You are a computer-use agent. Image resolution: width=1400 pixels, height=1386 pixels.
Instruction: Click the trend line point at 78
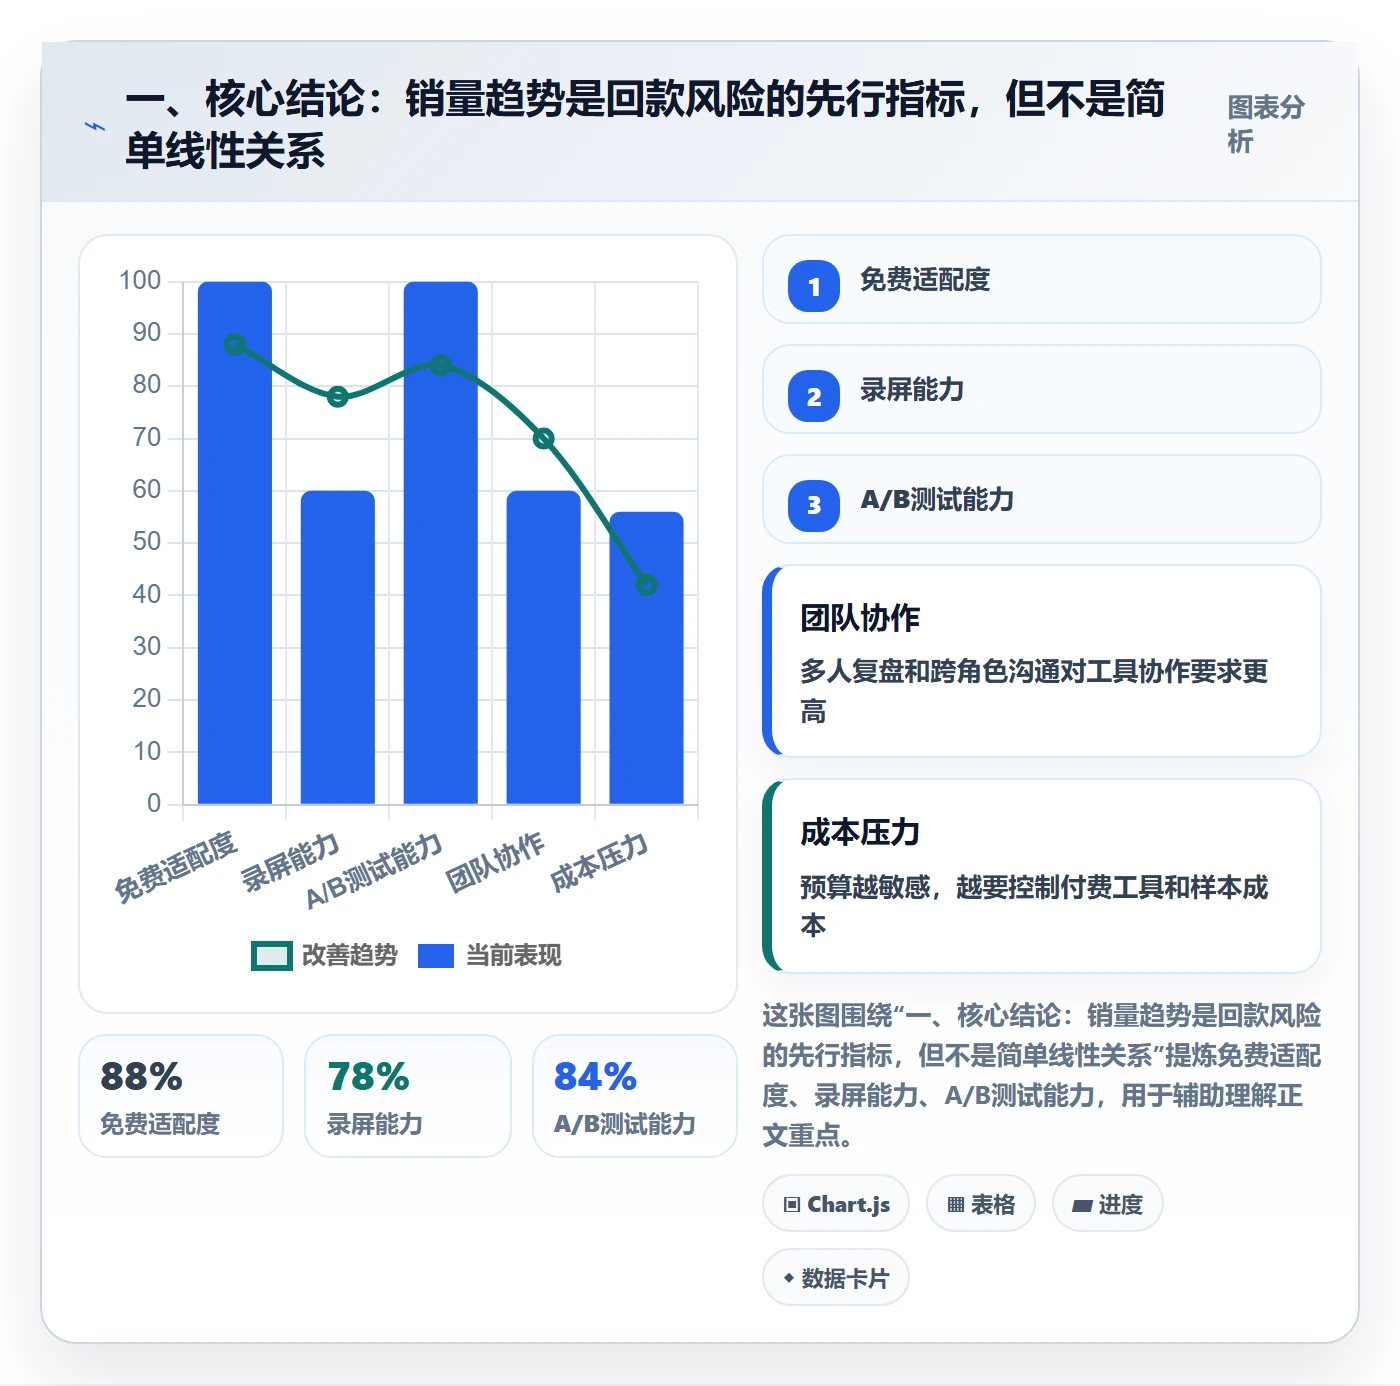pos(338,397)
